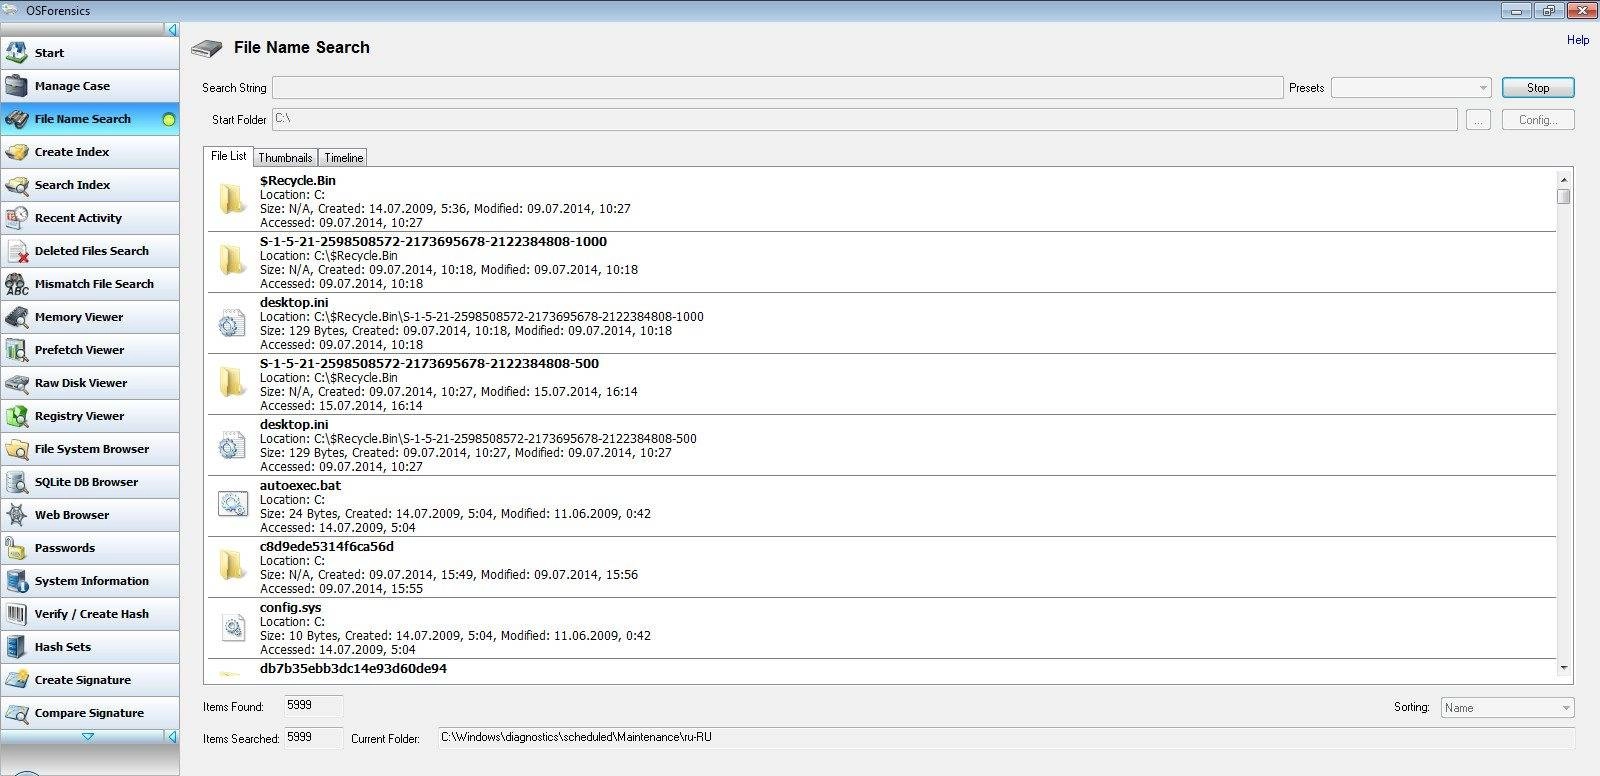
Task: Open Passwords module
Action: pyautogui.click(x=90, y=548)
